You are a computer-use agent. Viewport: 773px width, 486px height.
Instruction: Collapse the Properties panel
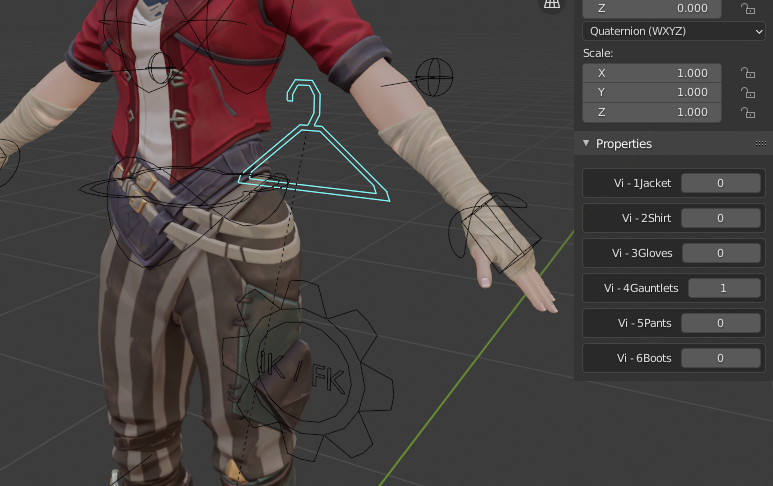587,144
